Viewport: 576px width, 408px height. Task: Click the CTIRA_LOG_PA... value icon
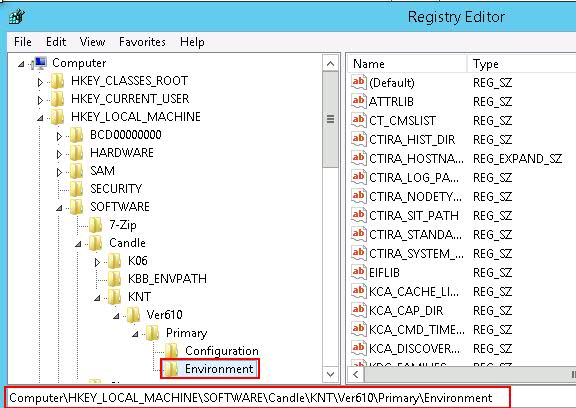pyautogui.click(x=359, y=177)
